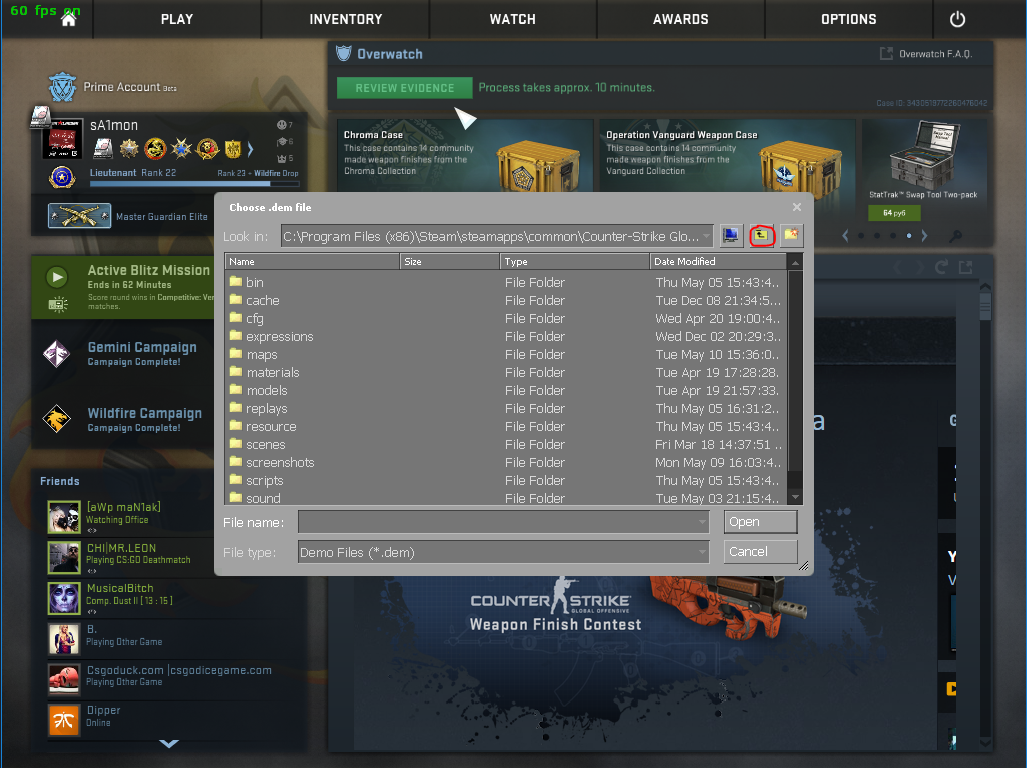The image size is (1027, 768).
Task: Open the AWARDS menu
Action: pyautogui.click(x=681, y=19)
